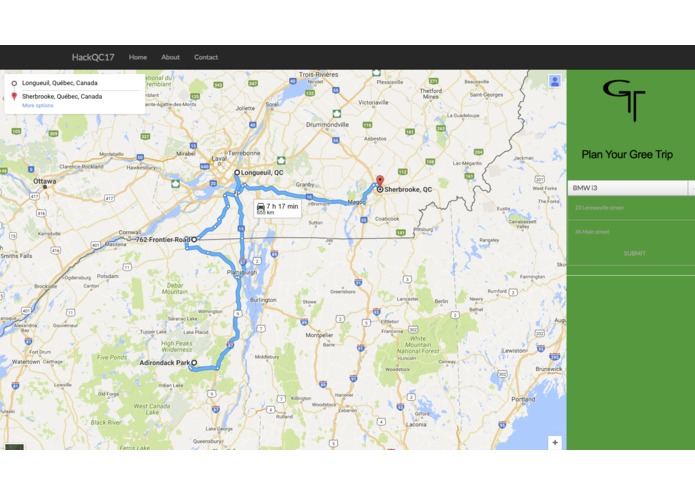Click the Trois-Rivières label on map
Screen dimensions: 695x494
tap(318, 74)
